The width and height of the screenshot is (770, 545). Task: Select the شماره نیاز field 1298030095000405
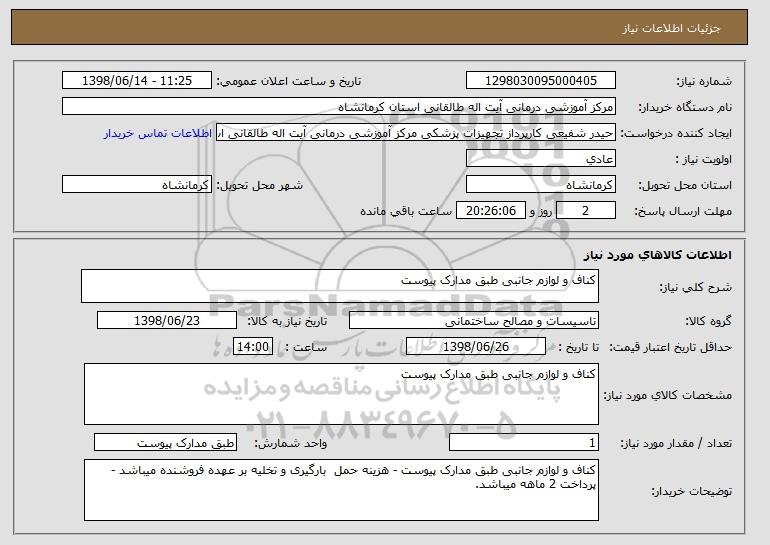(541, 81)
